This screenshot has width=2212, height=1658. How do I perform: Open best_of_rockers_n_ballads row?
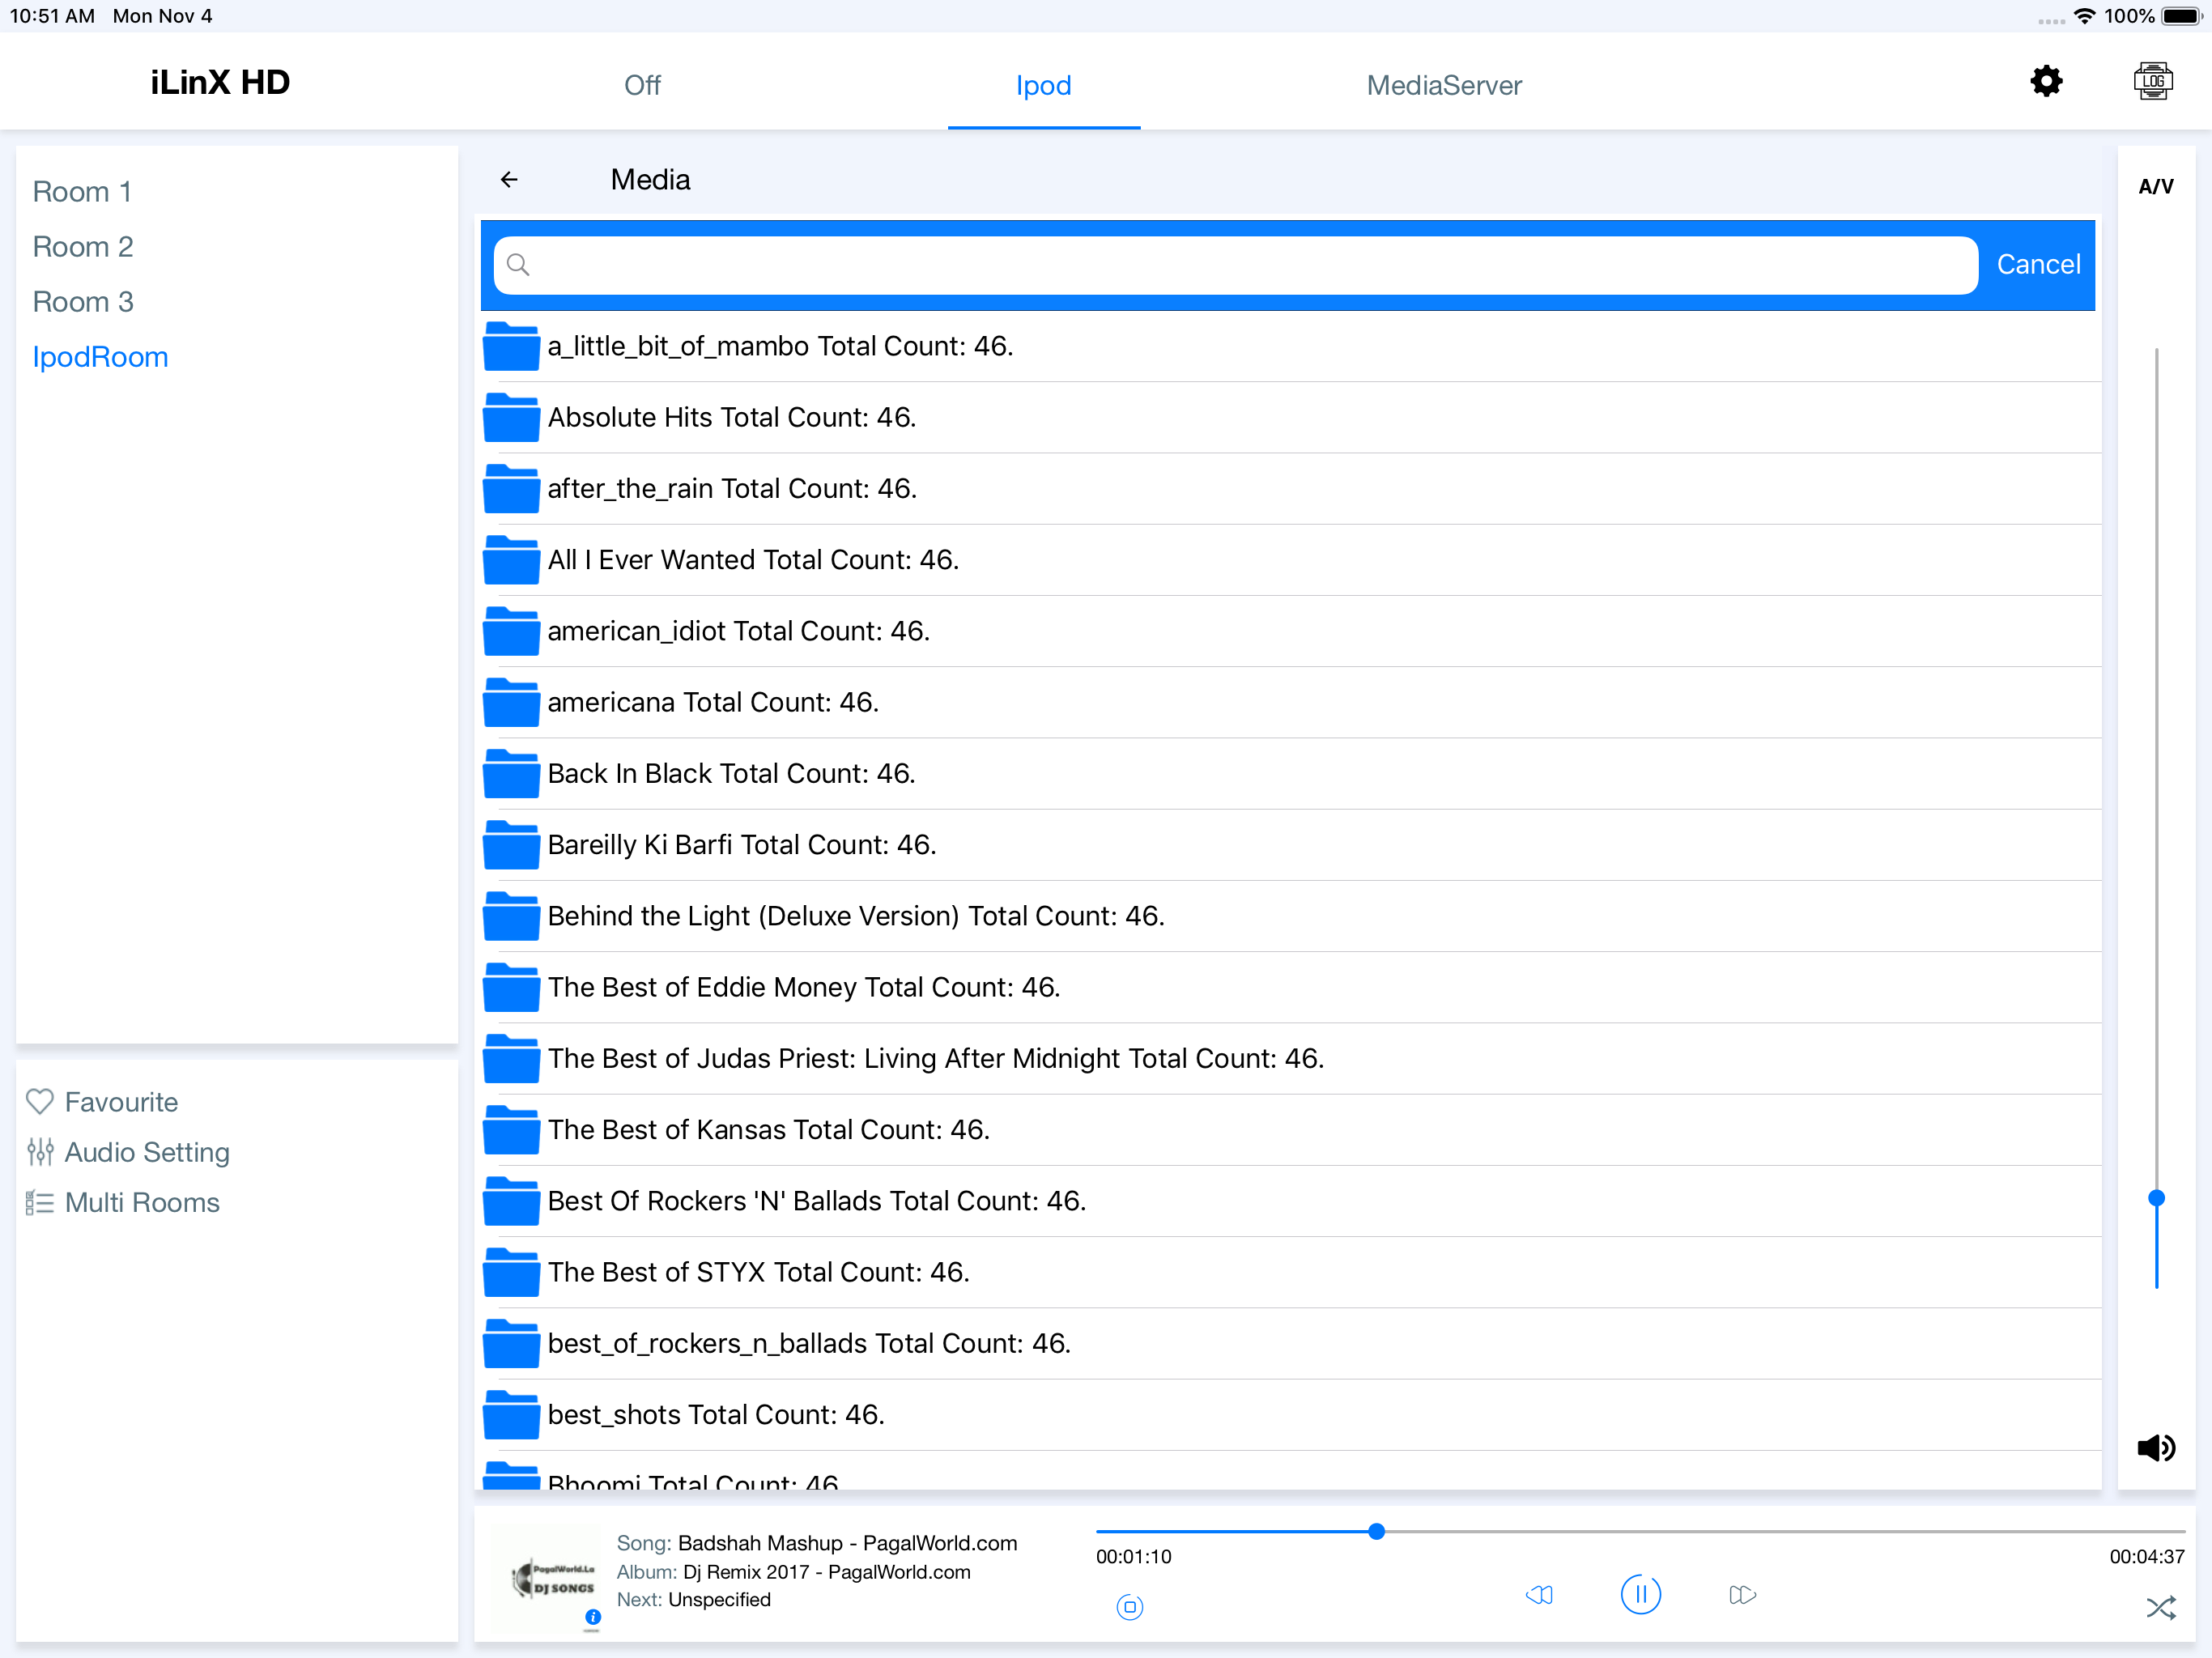pyautogui.click(x=1290, y=1344)
